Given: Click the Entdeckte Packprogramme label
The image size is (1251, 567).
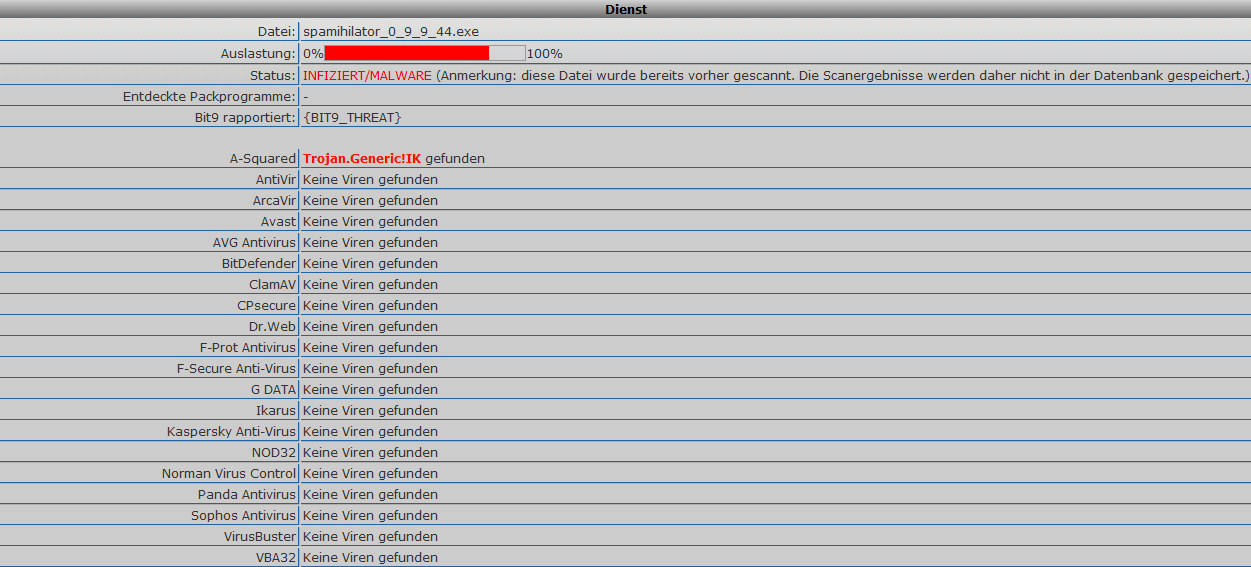Looking at the screenshot, I should 209,96.
